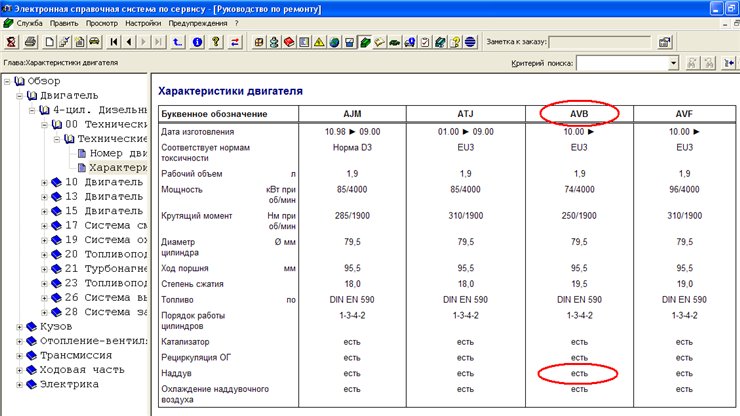
Task: Click the 96/4000 power value
Action: [x=684, y=189]
